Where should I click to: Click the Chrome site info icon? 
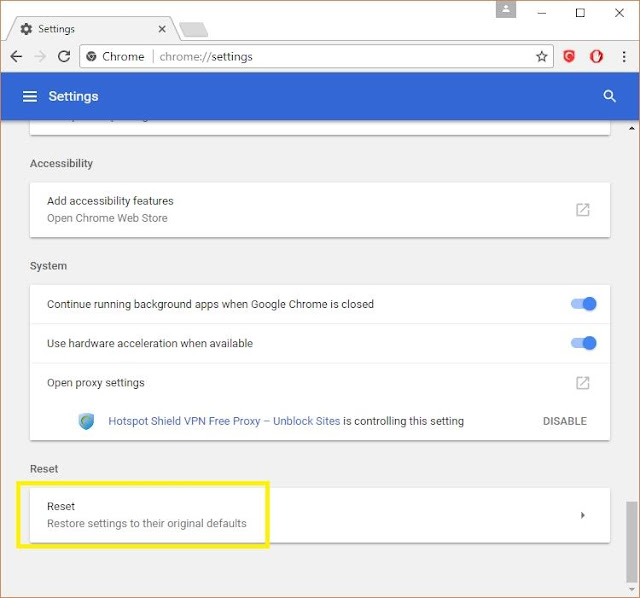tap(91, 56)
